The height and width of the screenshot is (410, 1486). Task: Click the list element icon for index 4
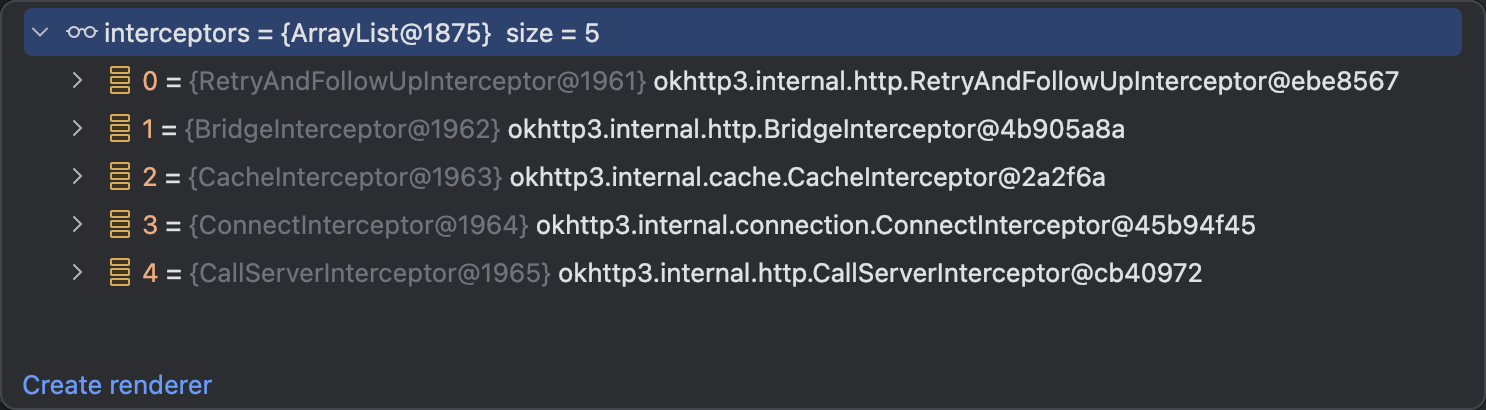coord(120,273)
